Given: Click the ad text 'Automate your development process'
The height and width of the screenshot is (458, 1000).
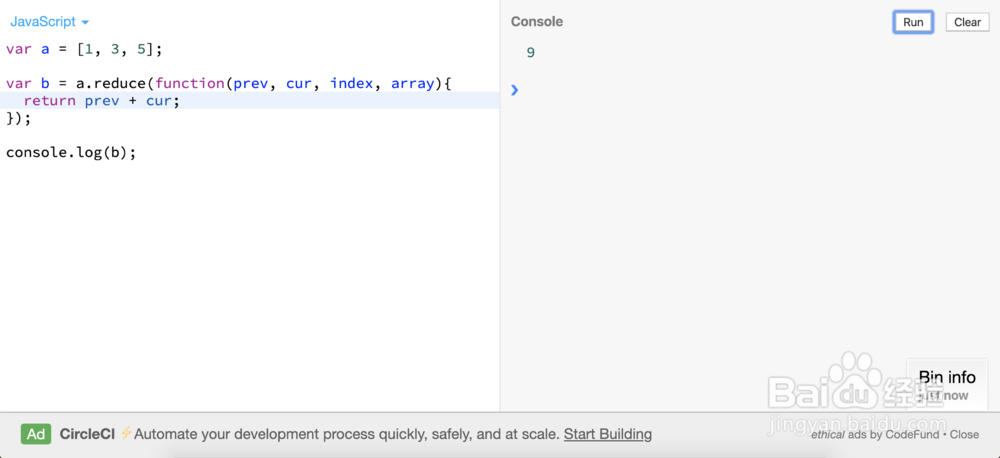Looking at the screenshot, I should click(250, 434).
